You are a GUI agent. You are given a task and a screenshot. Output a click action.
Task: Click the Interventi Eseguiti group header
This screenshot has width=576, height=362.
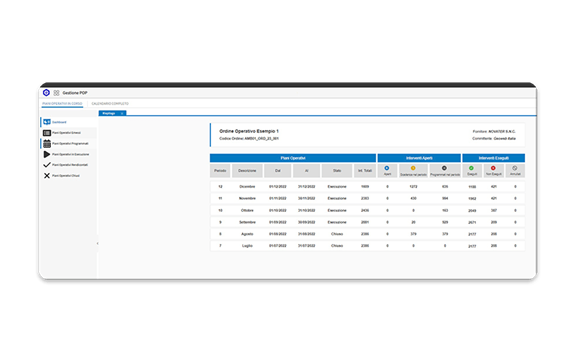pyautogui.click(x=493, y=158)
